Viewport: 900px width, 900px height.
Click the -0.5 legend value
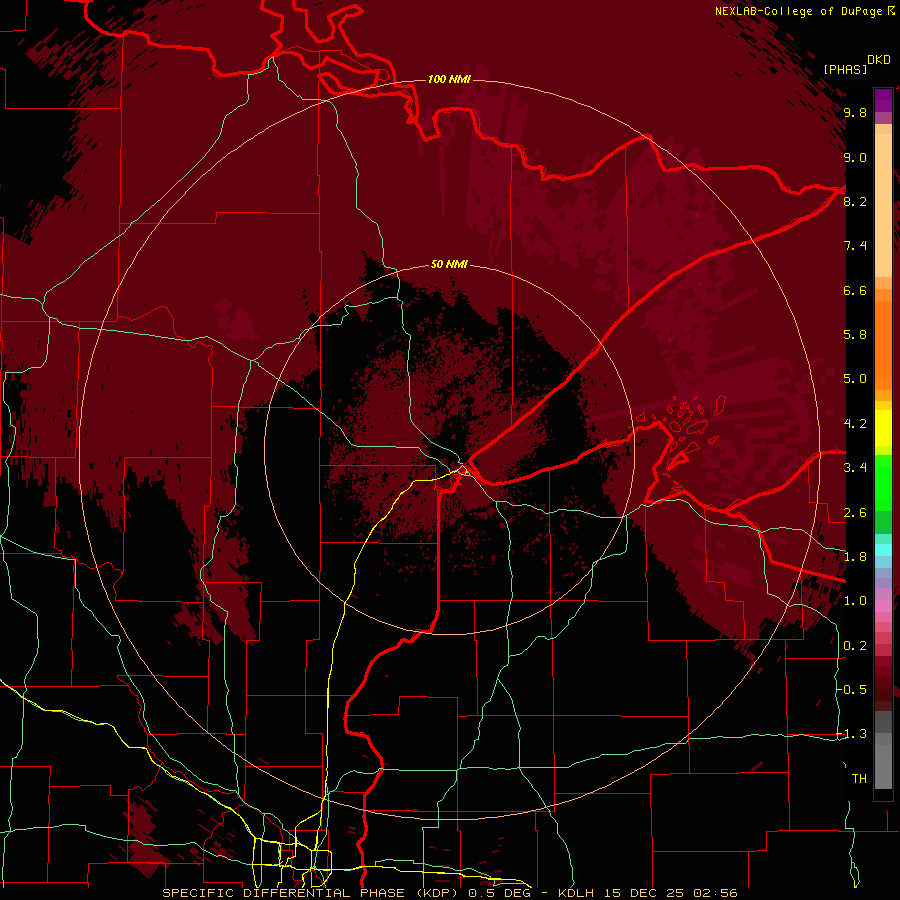click(852, 690)
